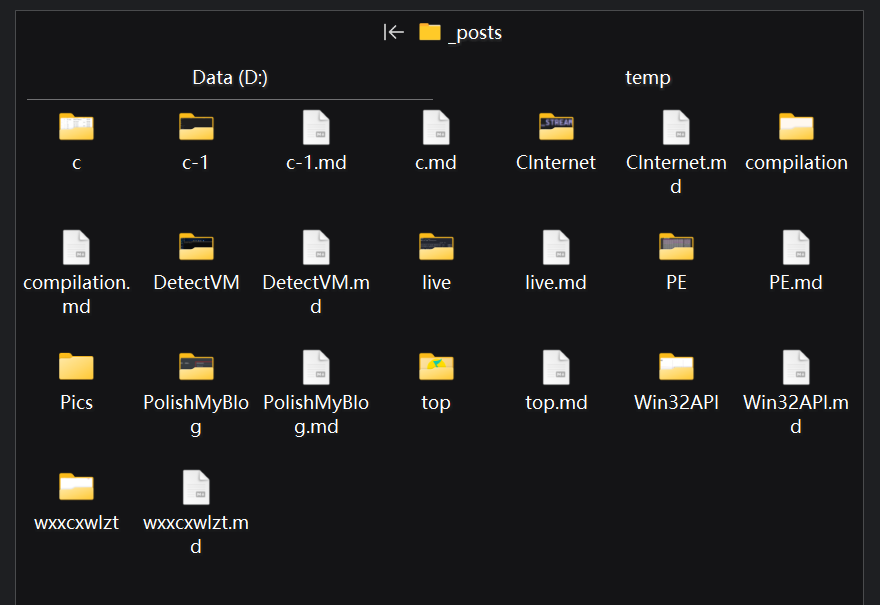Click the _posts folder title

(x=474, y=33)
